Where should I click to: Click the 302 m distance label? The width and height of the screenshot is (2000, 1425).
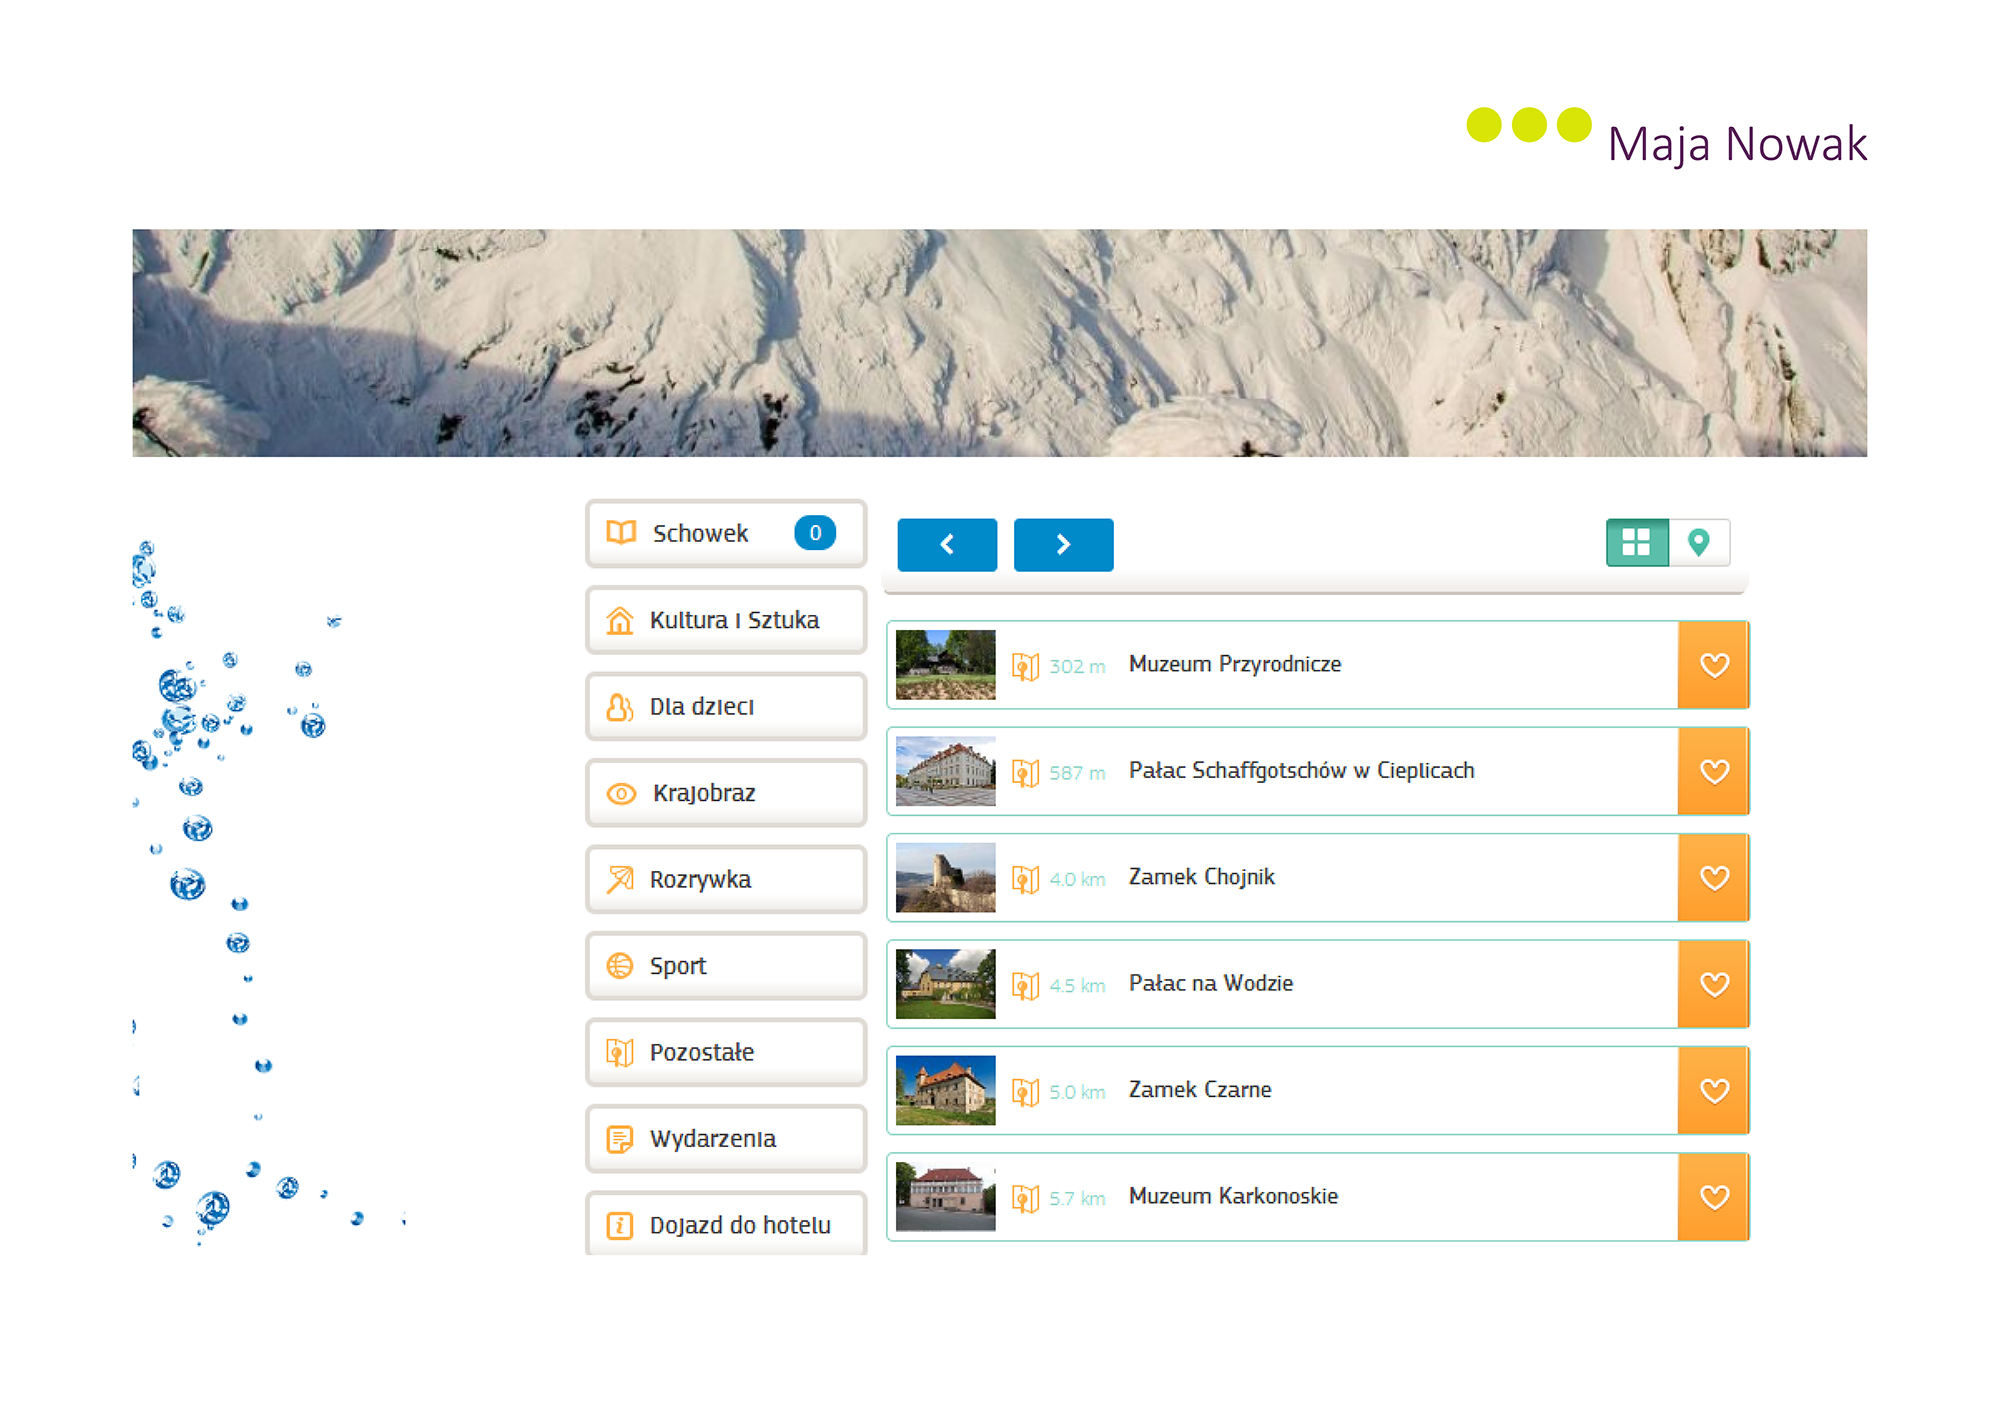tap(1077, 667)
